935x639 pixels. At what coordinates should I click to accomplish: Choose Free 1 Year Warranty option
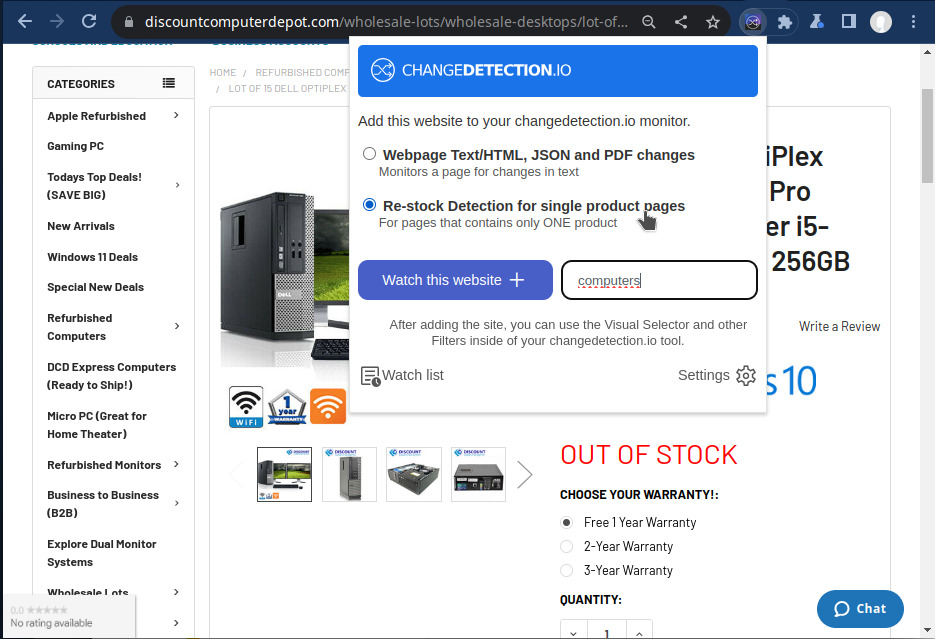click(x=566, y=523)
